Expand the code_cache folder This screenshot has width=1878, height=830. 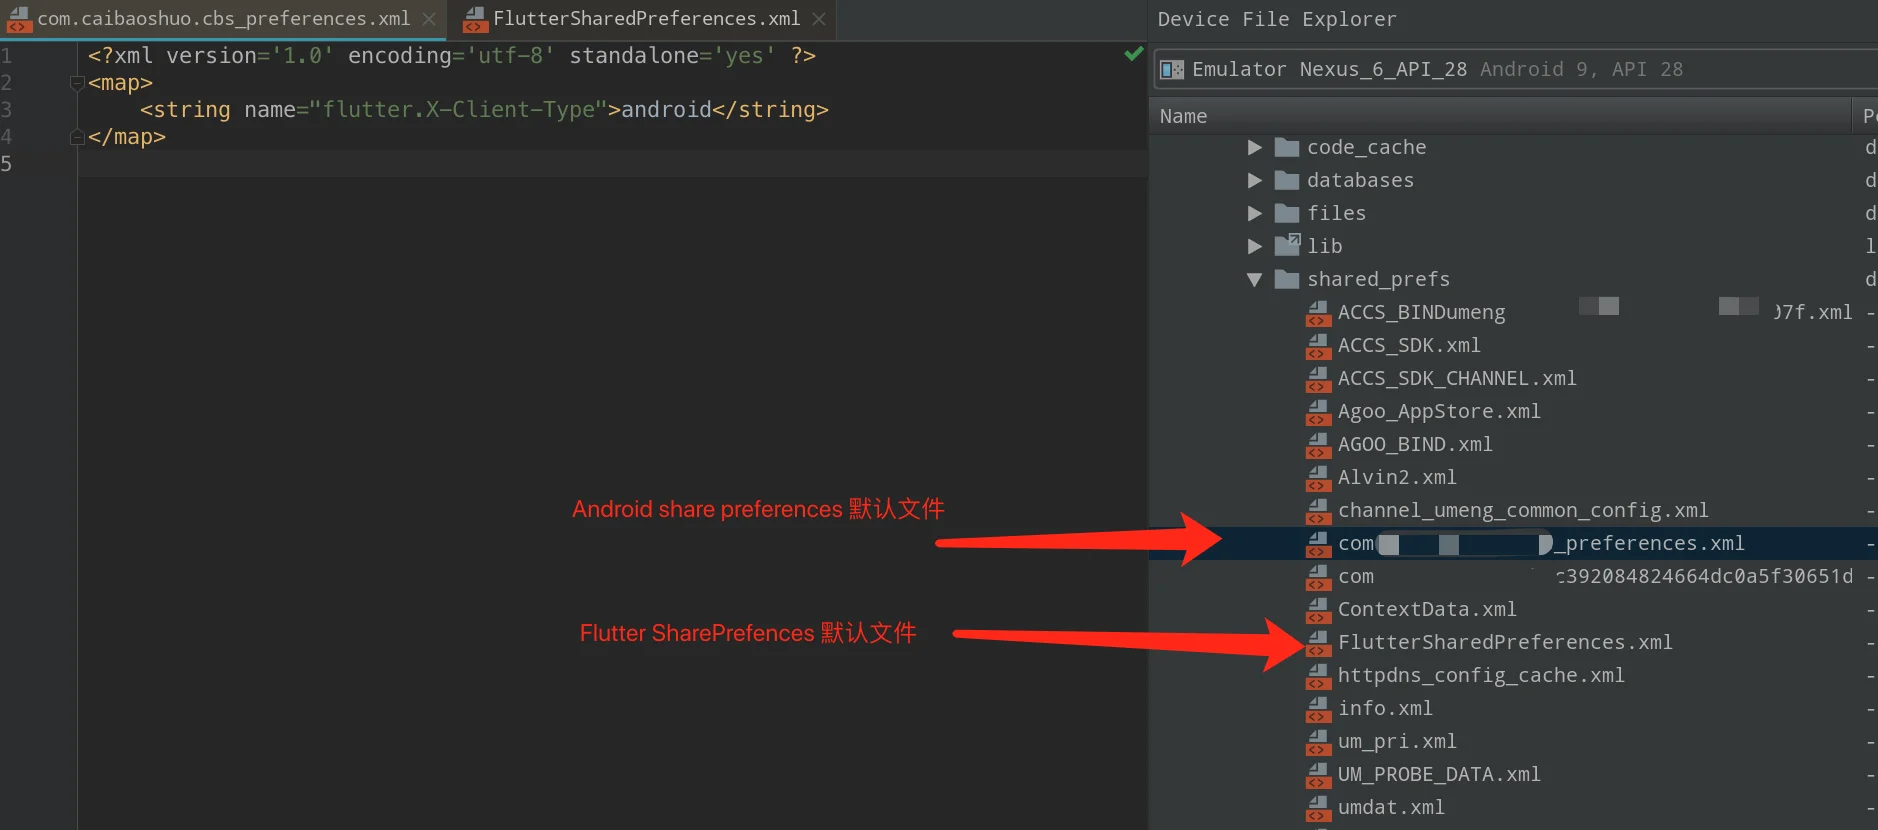1254,148
